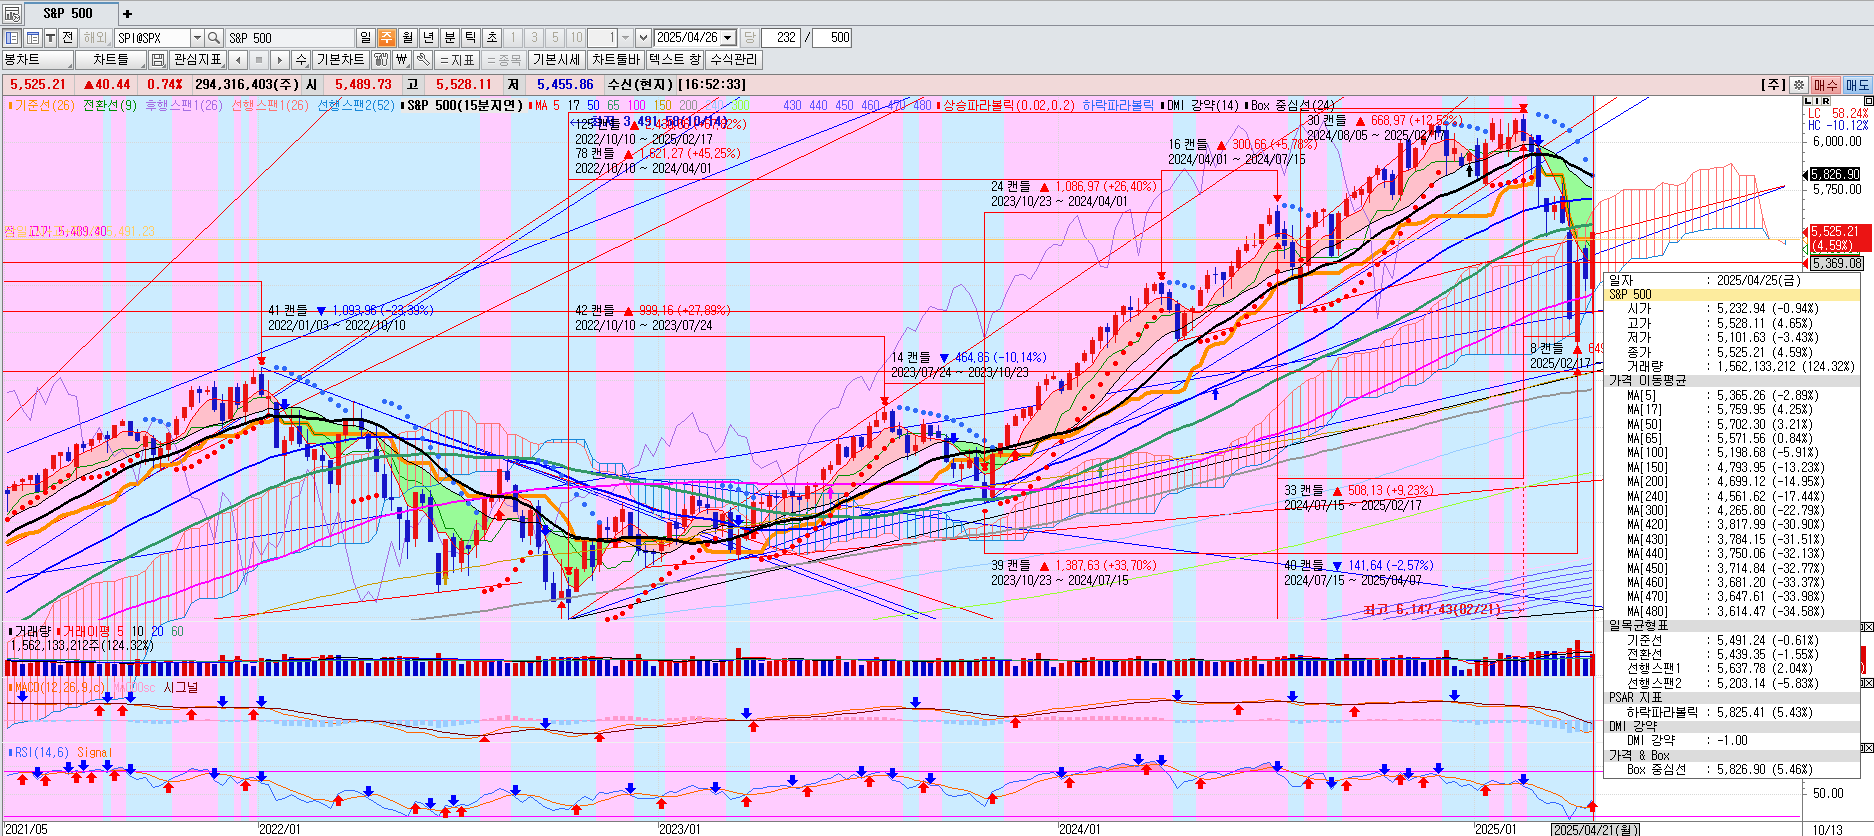Screen dimensions: 1874x836
Task: Click the snowflake settings icon near 매수
Action: [x=1798, y=85]
